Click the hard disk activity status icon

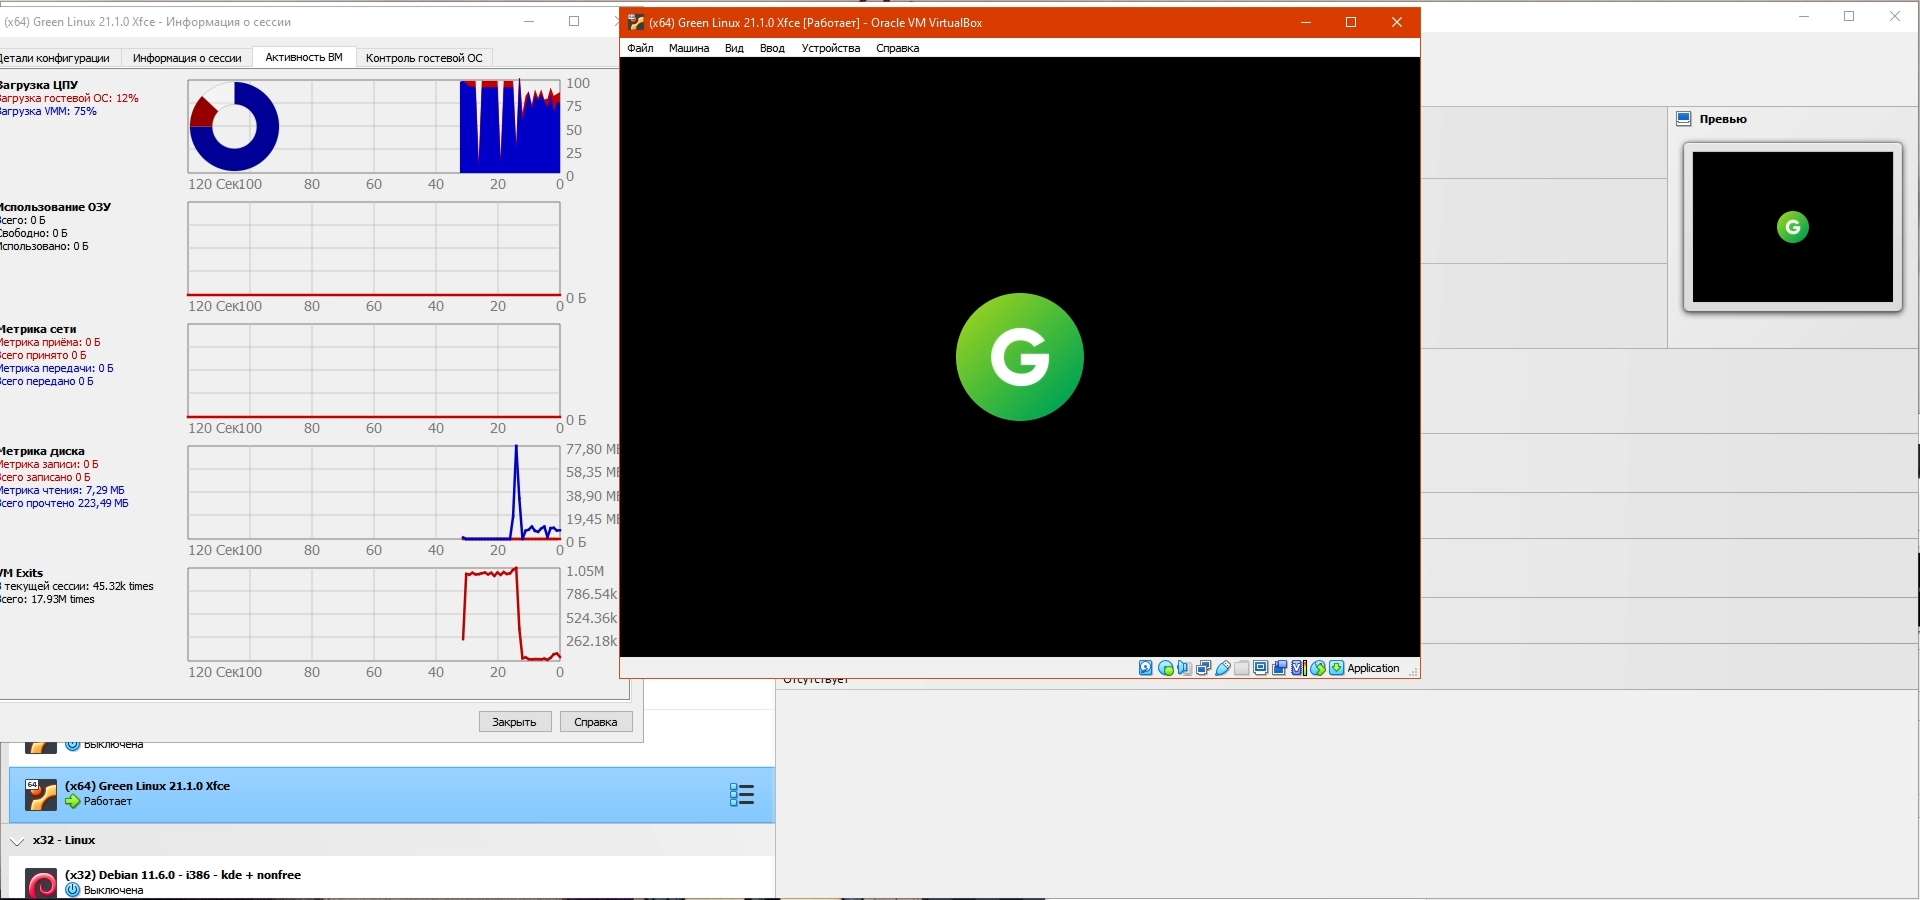click(1146, 668)
